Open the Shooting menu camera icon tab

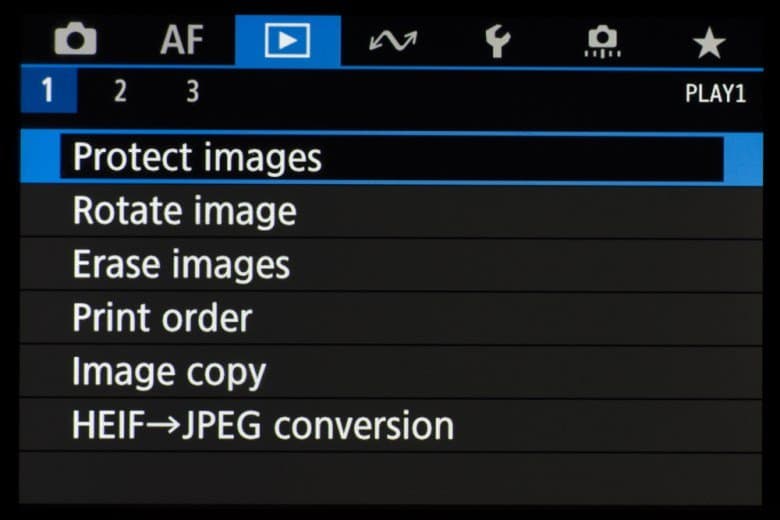pyautogui.click(x=75, y=41)
